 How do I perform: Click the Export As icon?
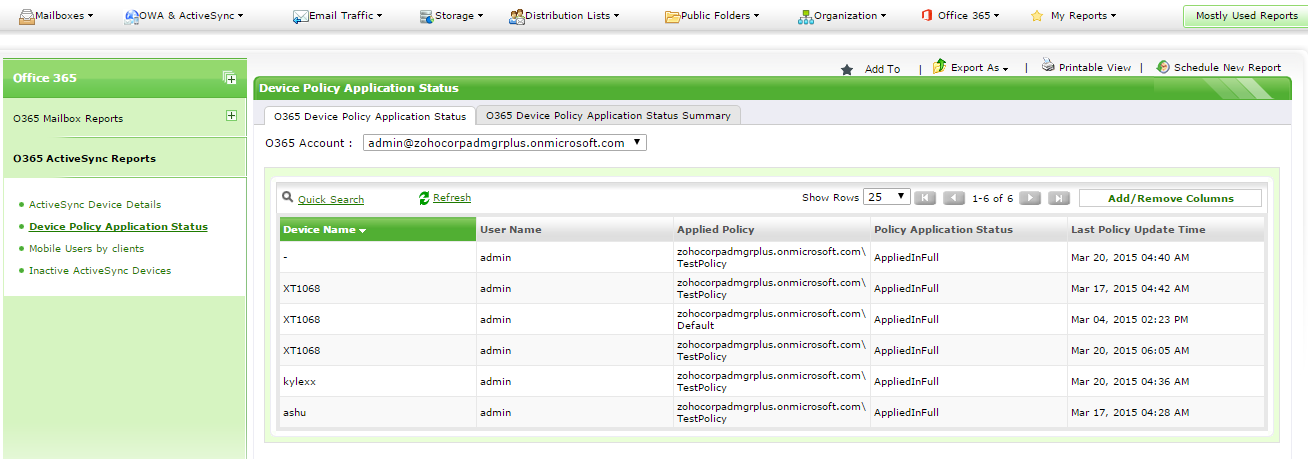point(939,66)
